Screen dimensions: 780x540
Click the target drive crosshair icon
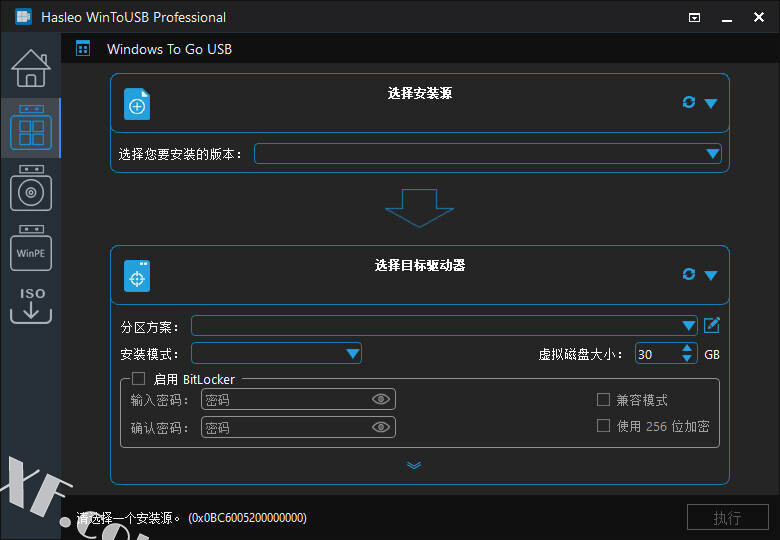click(x=137, y=276)
